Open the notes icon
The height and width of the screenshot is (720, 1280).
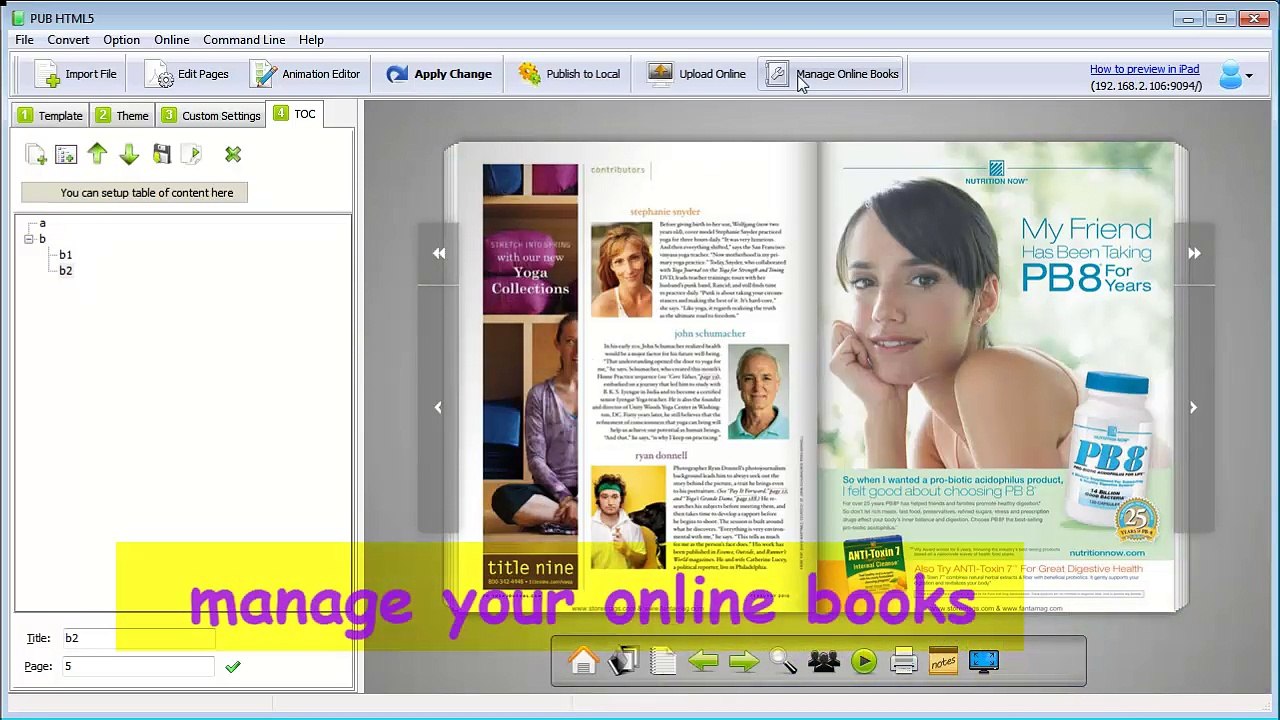click(x=943, y=661)
